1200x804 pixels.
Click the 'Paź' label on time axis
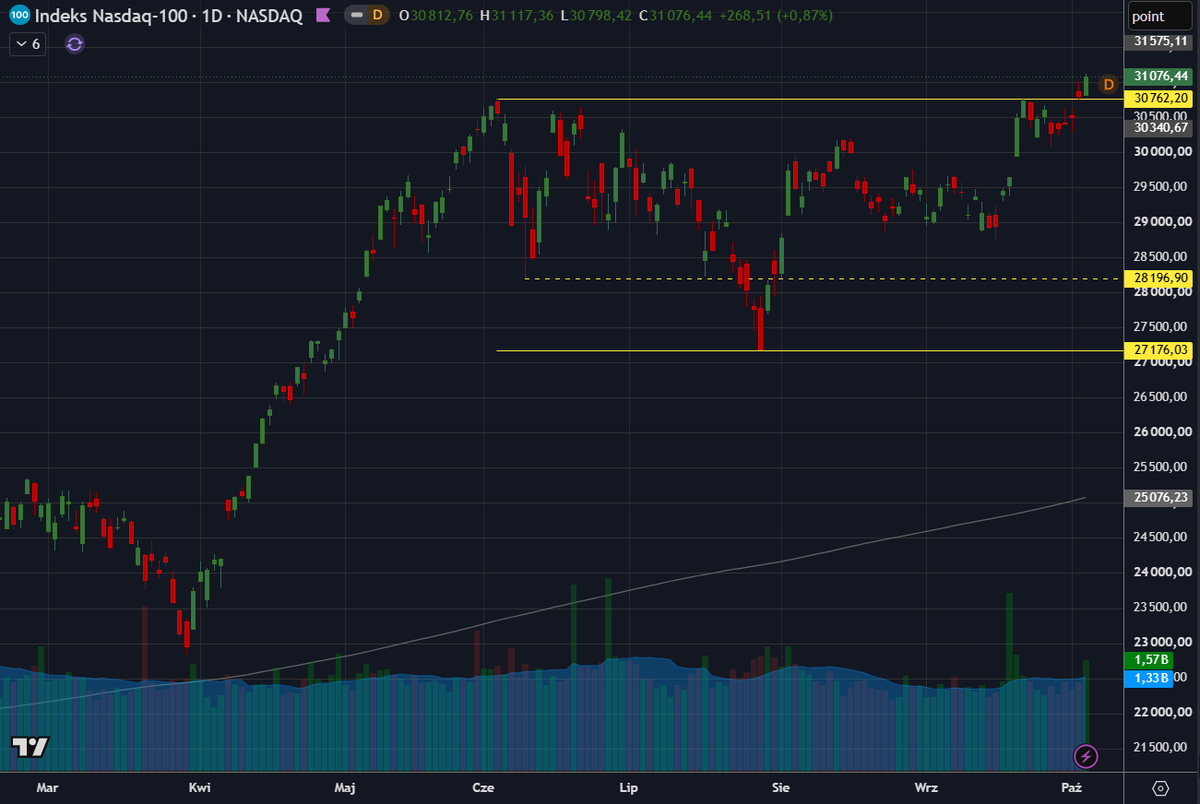[x=1071, y=788]
